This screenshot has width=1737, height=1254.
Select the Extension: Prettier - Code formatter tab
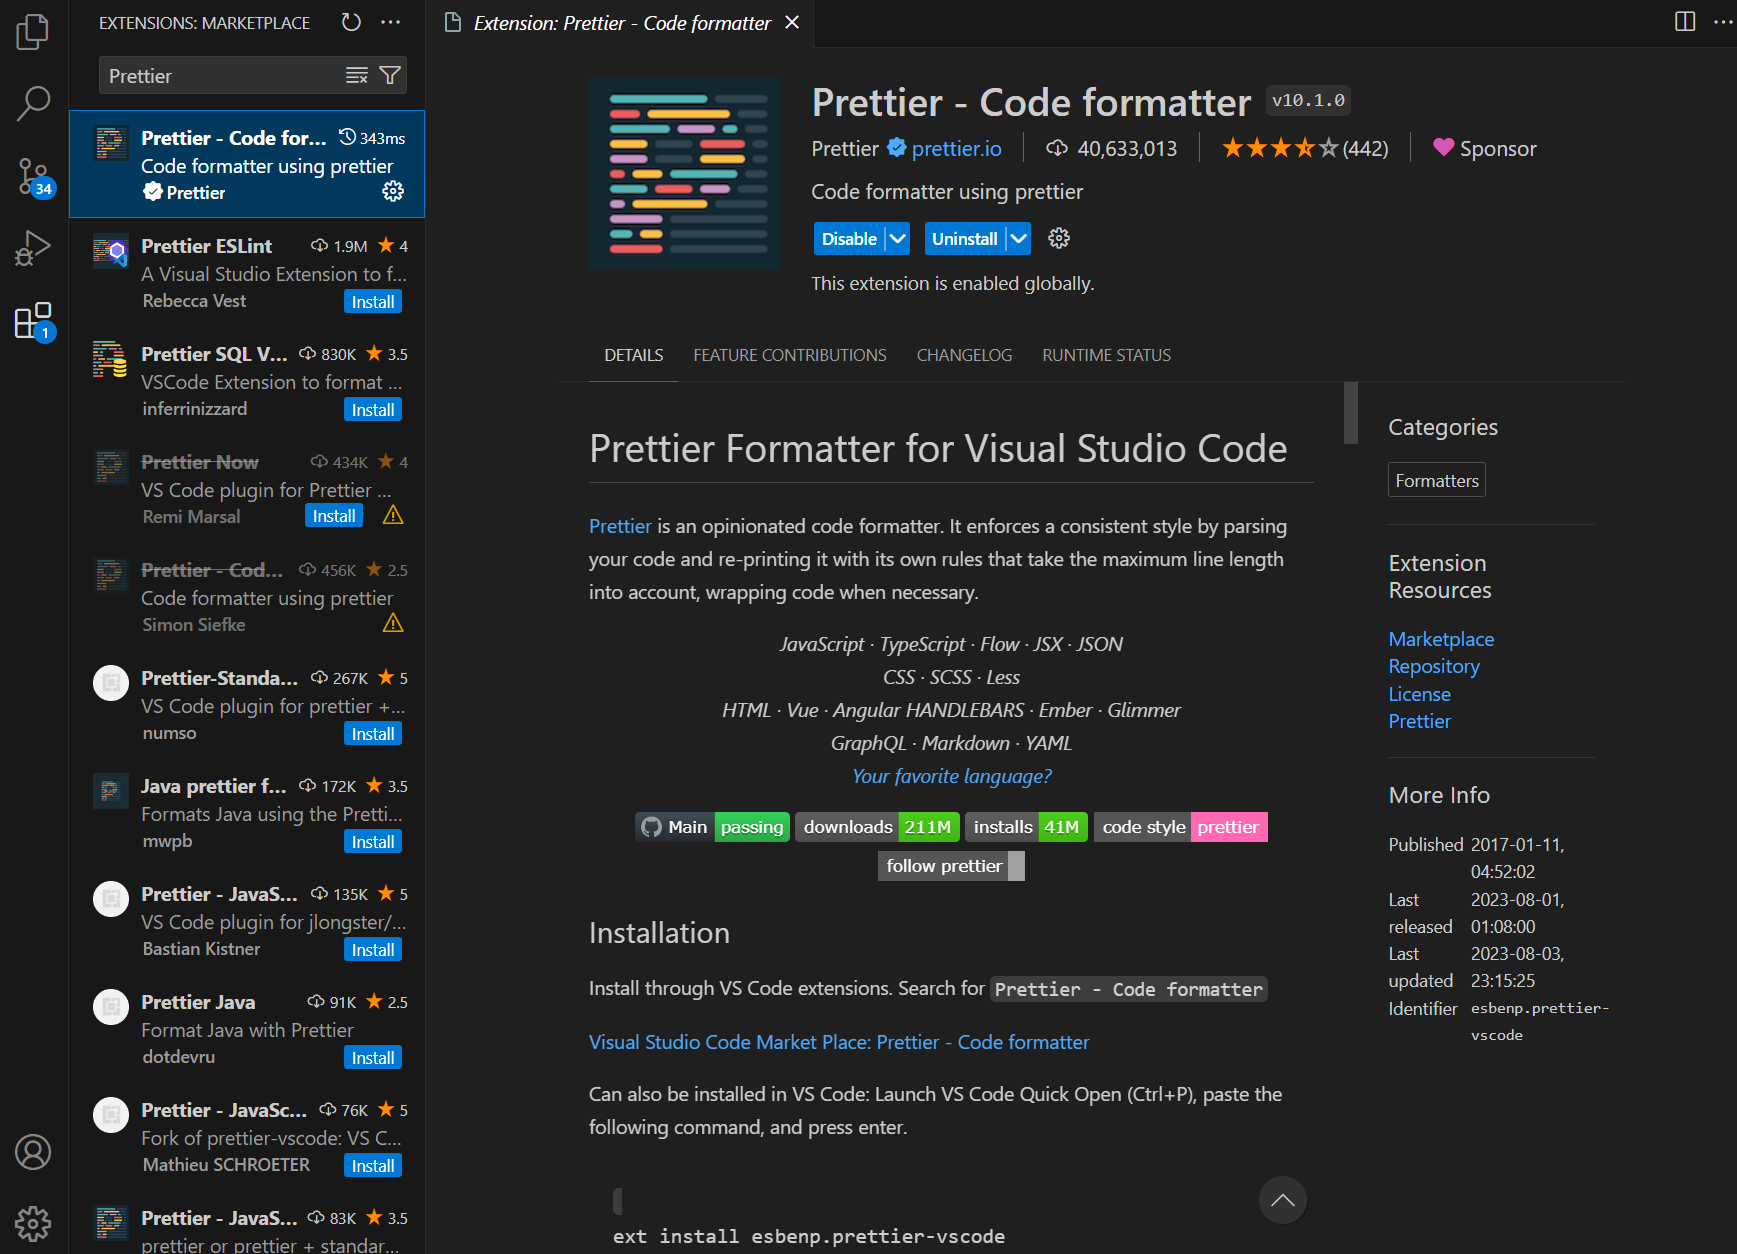coord(622,23)
